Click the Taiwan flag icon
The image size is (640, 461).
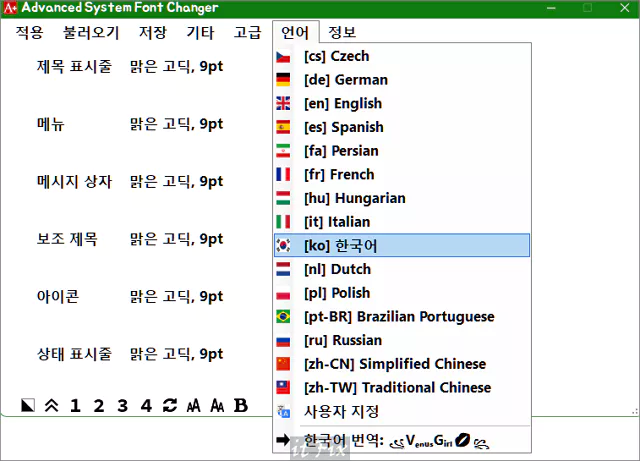(x=283, y=388)
